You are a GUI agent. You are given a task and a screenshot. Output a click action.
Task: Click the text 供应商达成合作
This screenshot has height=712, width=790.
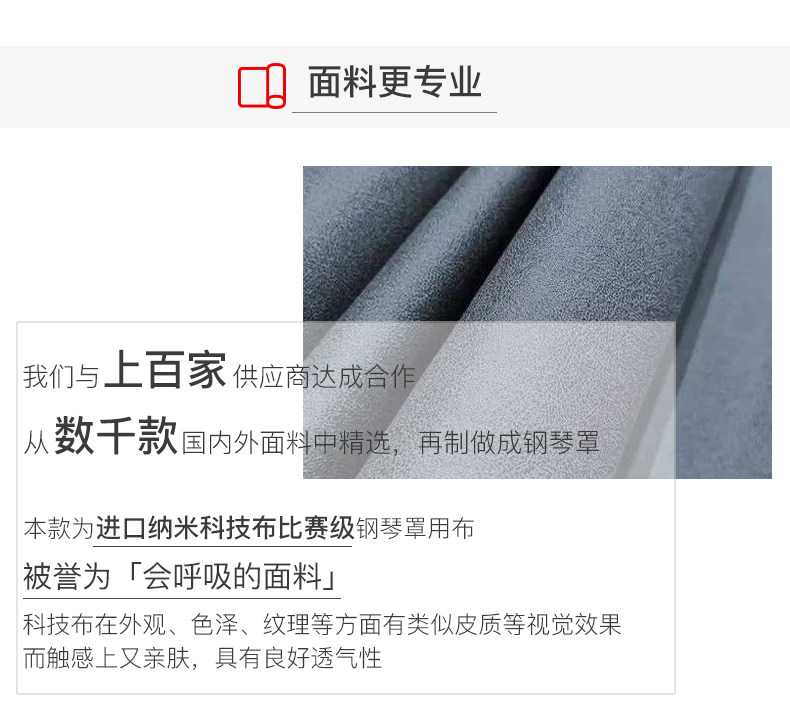(x=323, y=377)
